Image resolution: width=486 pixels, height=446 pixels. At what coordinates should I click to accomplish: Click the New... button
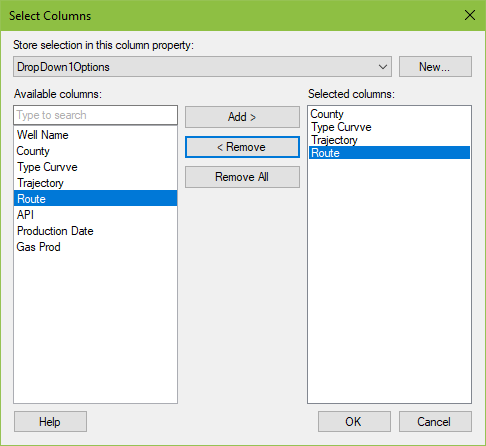(x=435, y=67)
